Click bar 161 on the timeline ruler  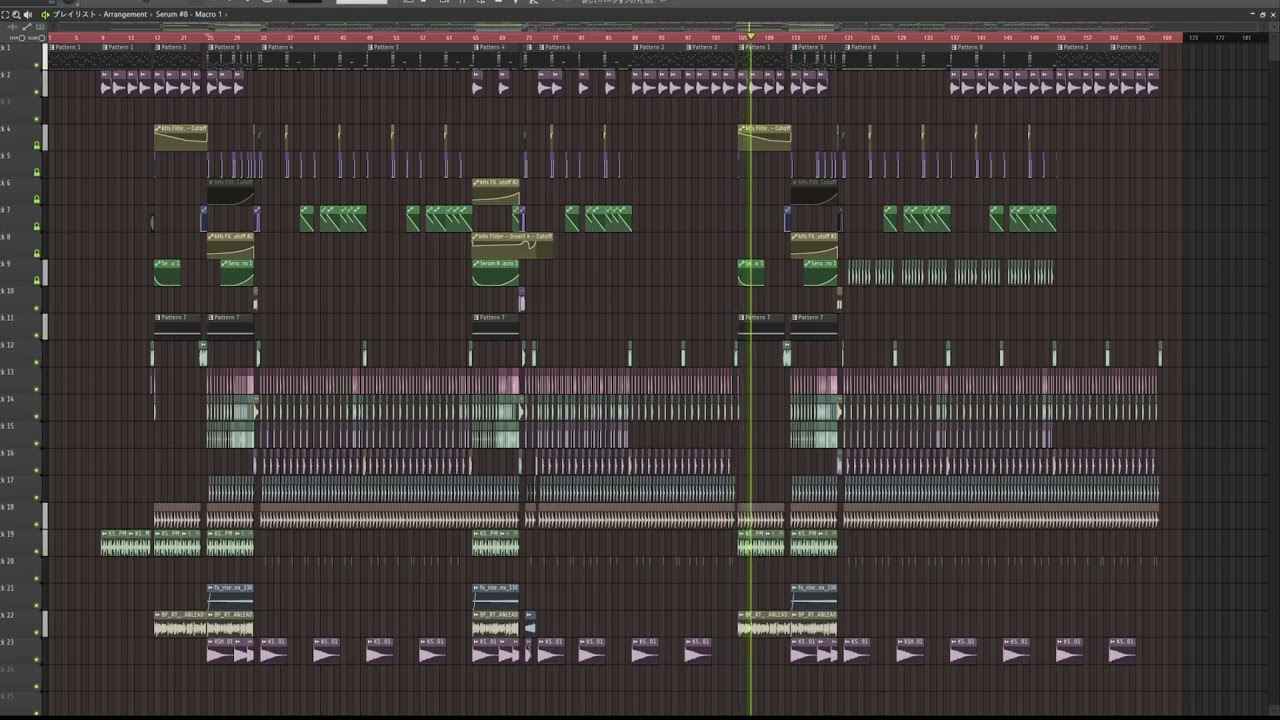click(1114, 38)
